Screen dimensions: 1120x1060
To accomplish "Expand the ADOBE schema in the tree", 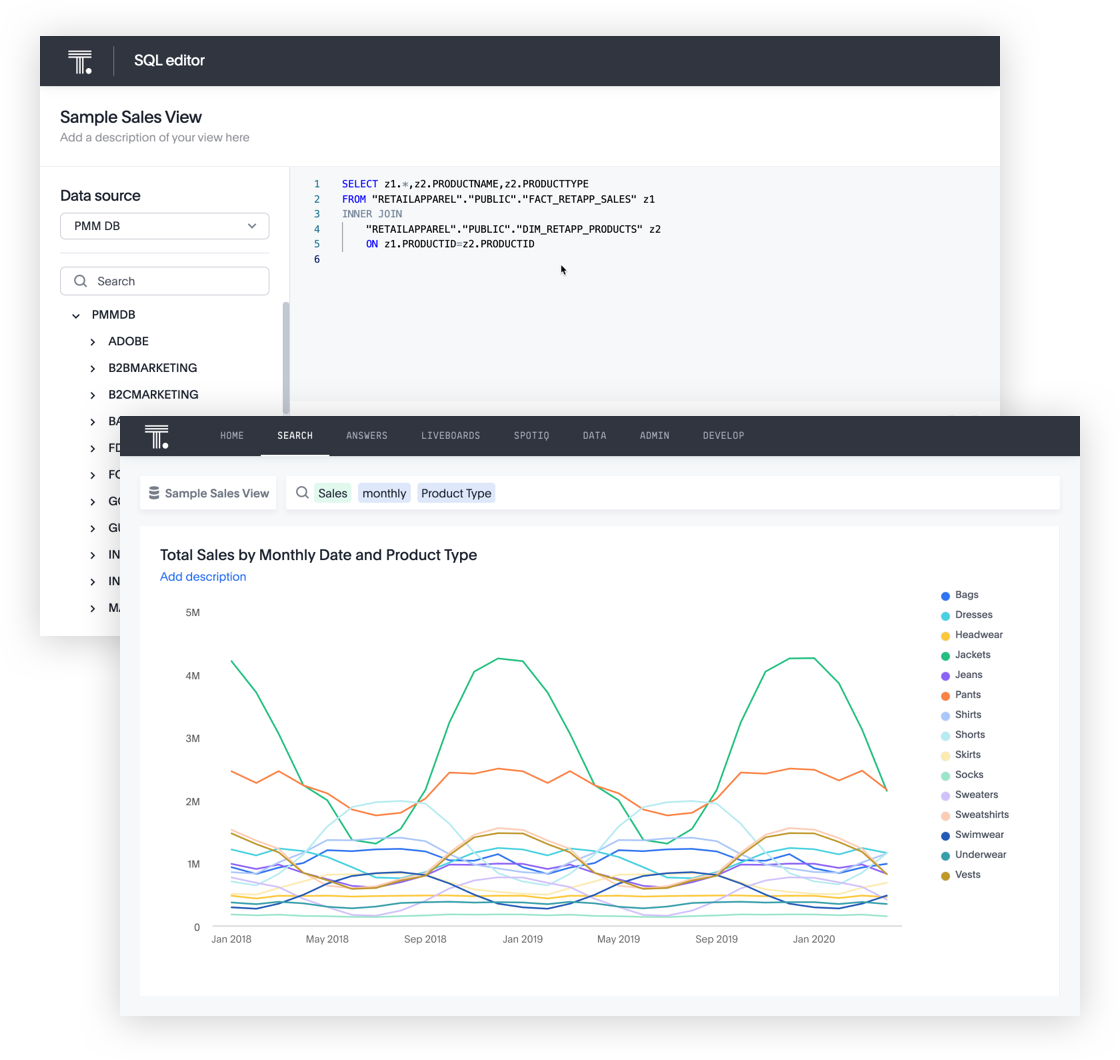I will click(91, 341).
